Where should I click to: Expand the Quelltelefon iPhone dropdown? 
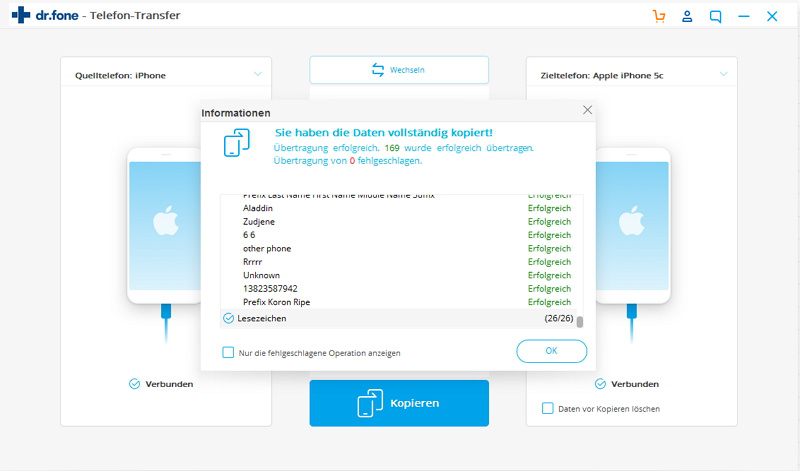[258, 75]
